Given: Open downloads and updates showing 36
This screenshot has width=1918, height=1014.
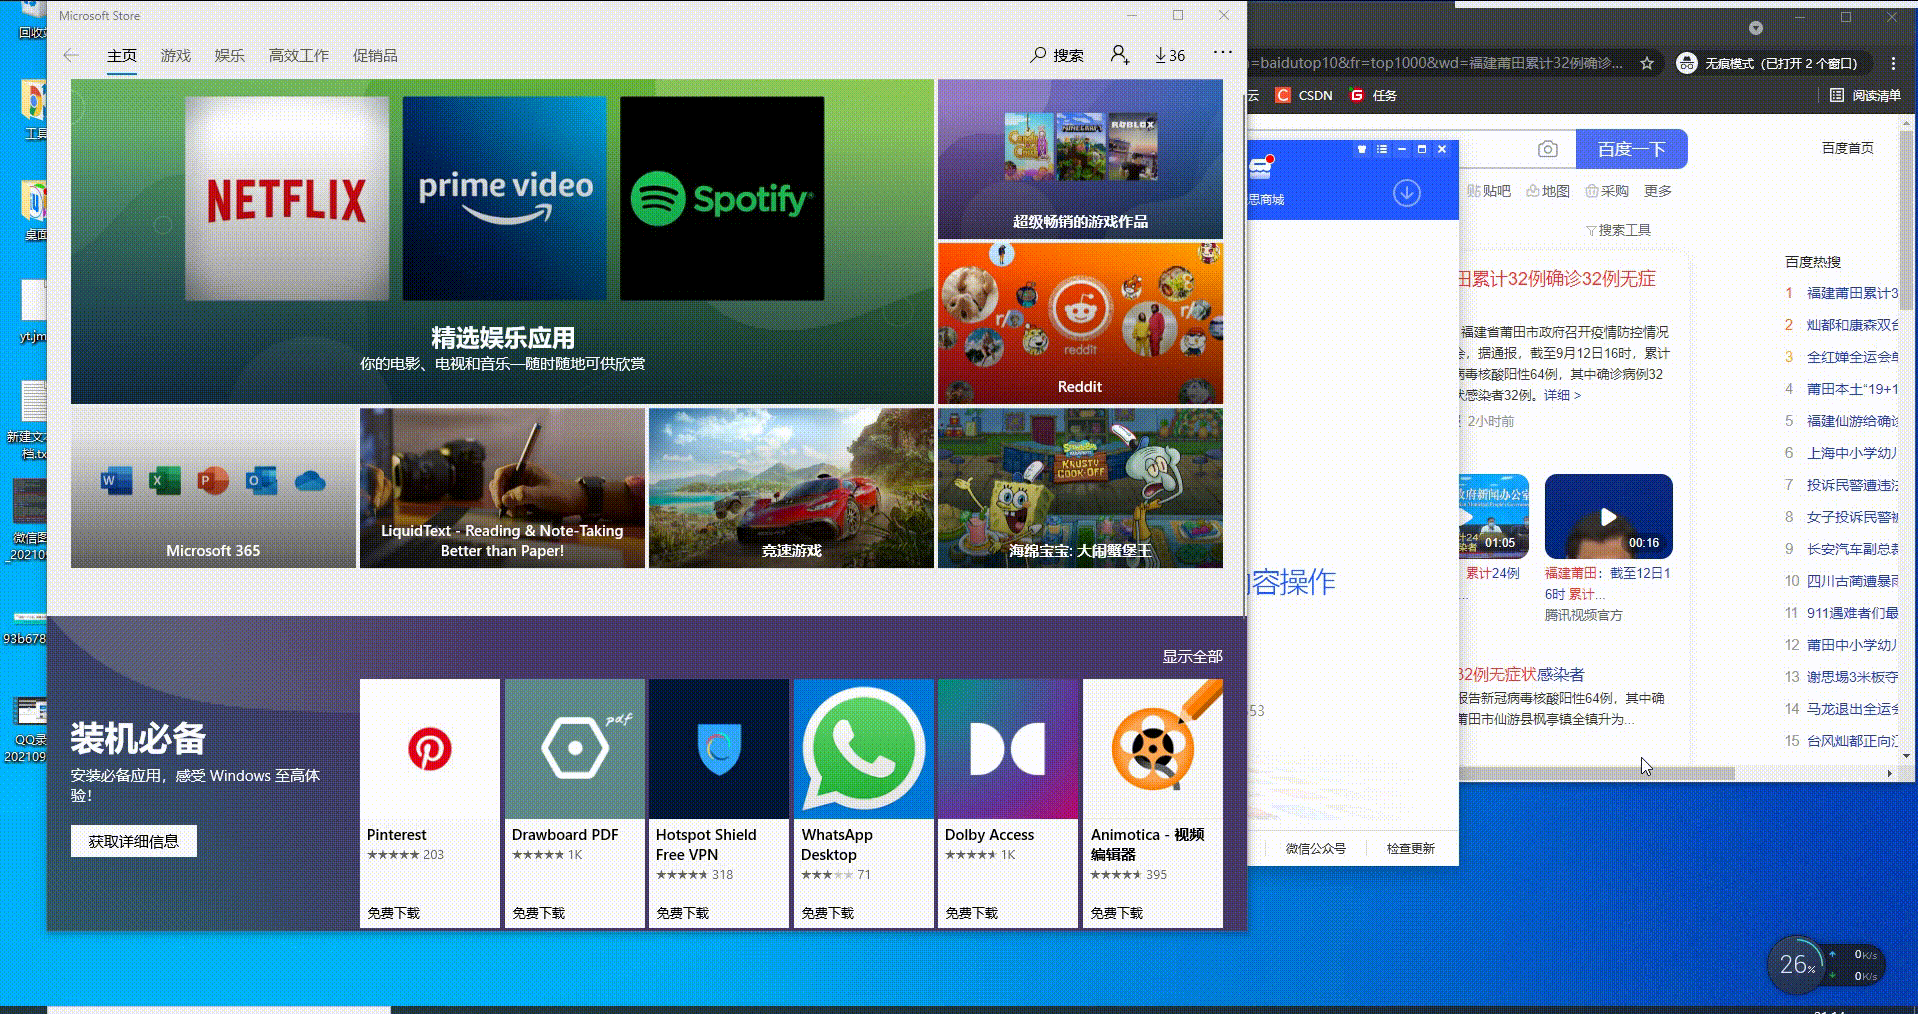Looking at the screenshot, I should coord(1169,56).
